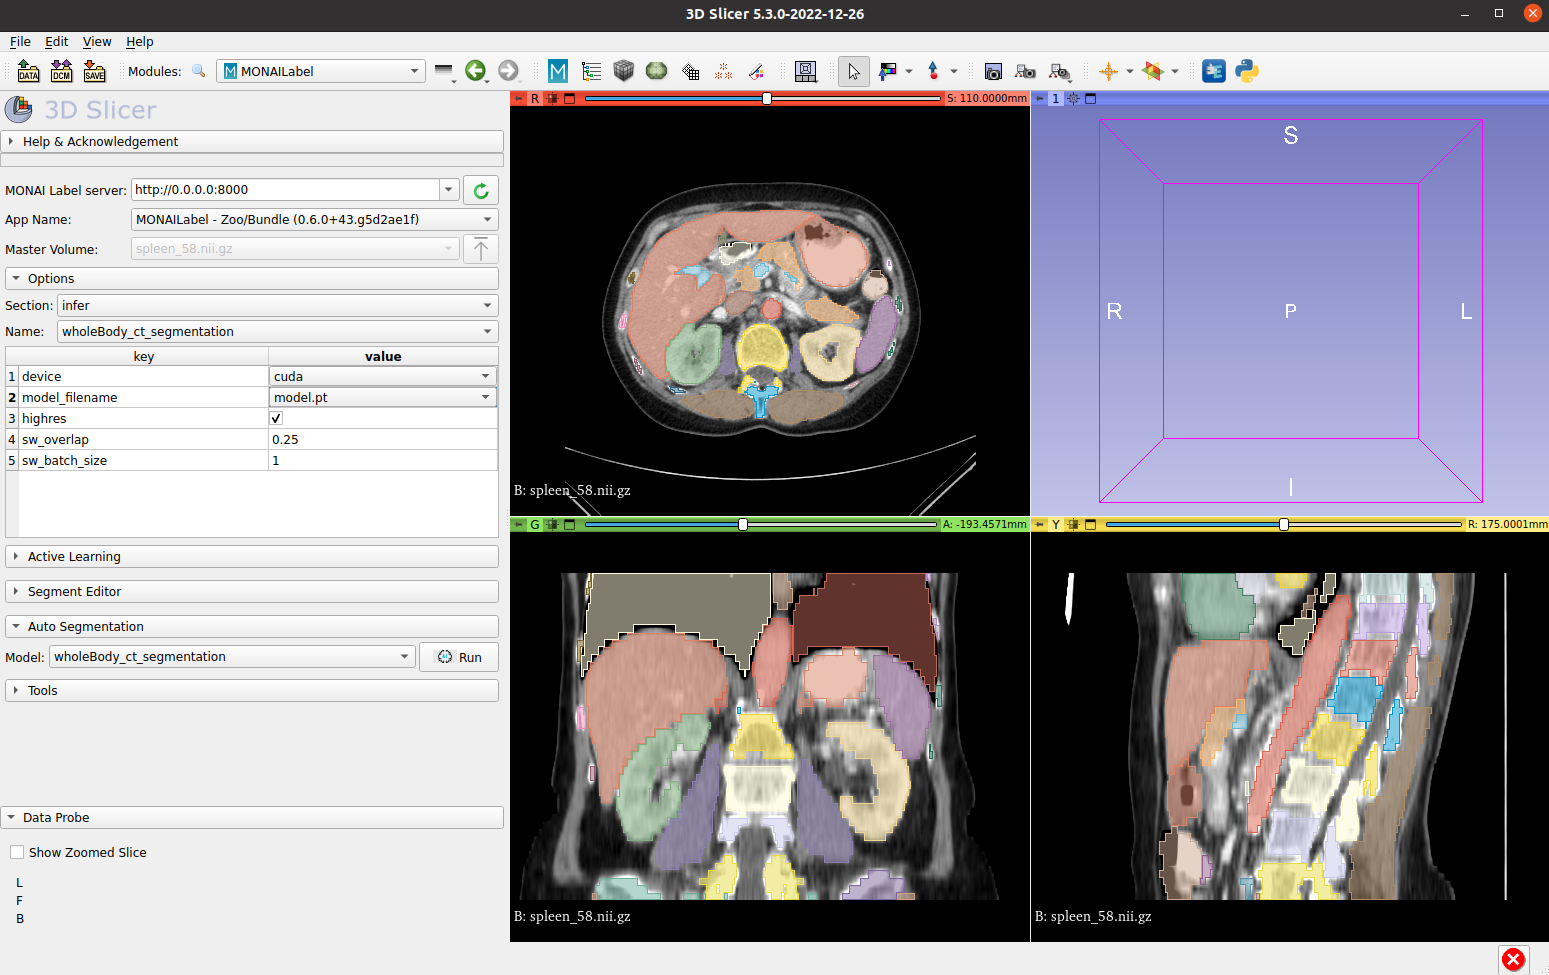
Task: Click the screenshot capture icon
Action: [993, 71]
